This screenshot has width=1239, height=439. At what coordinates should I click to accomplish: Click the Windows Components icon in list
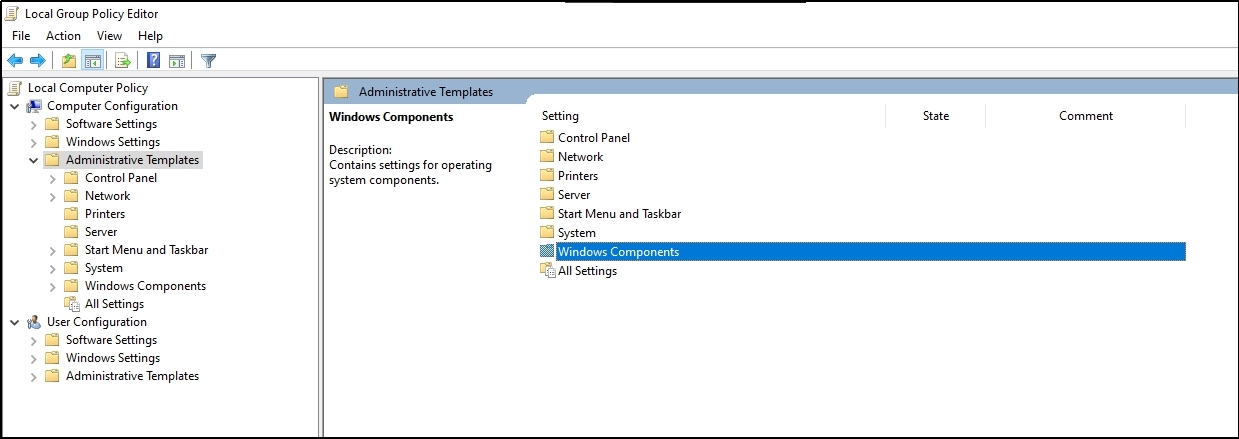point(547,252)
